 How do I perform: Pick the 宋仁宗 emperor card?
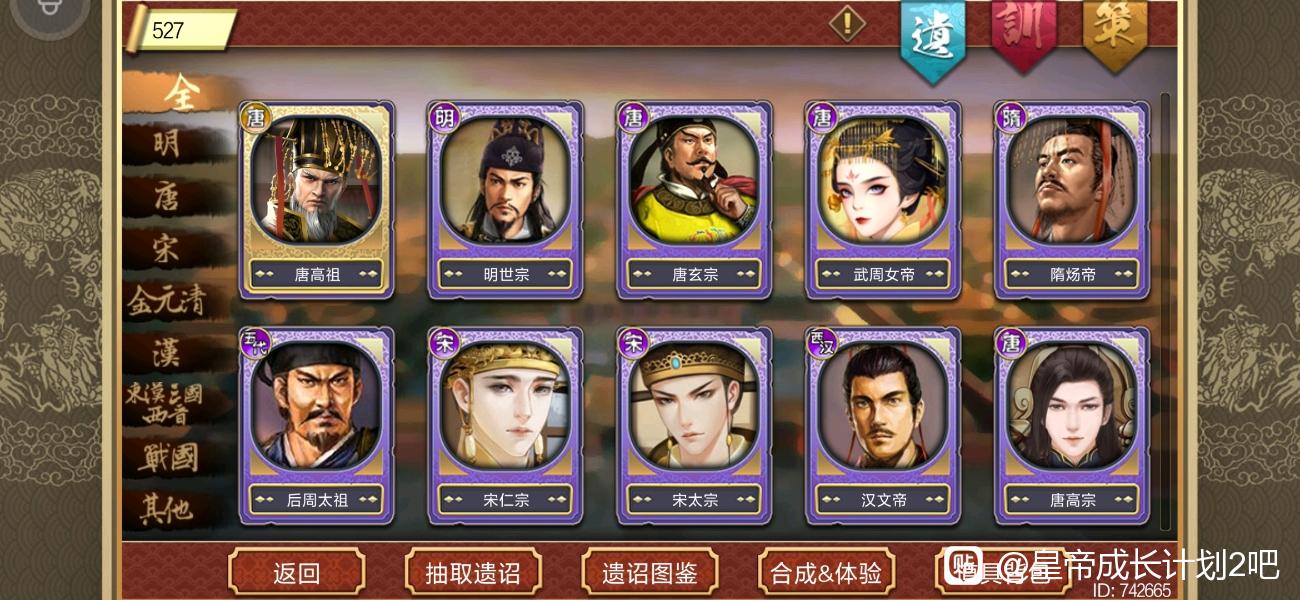coord(505,425)
